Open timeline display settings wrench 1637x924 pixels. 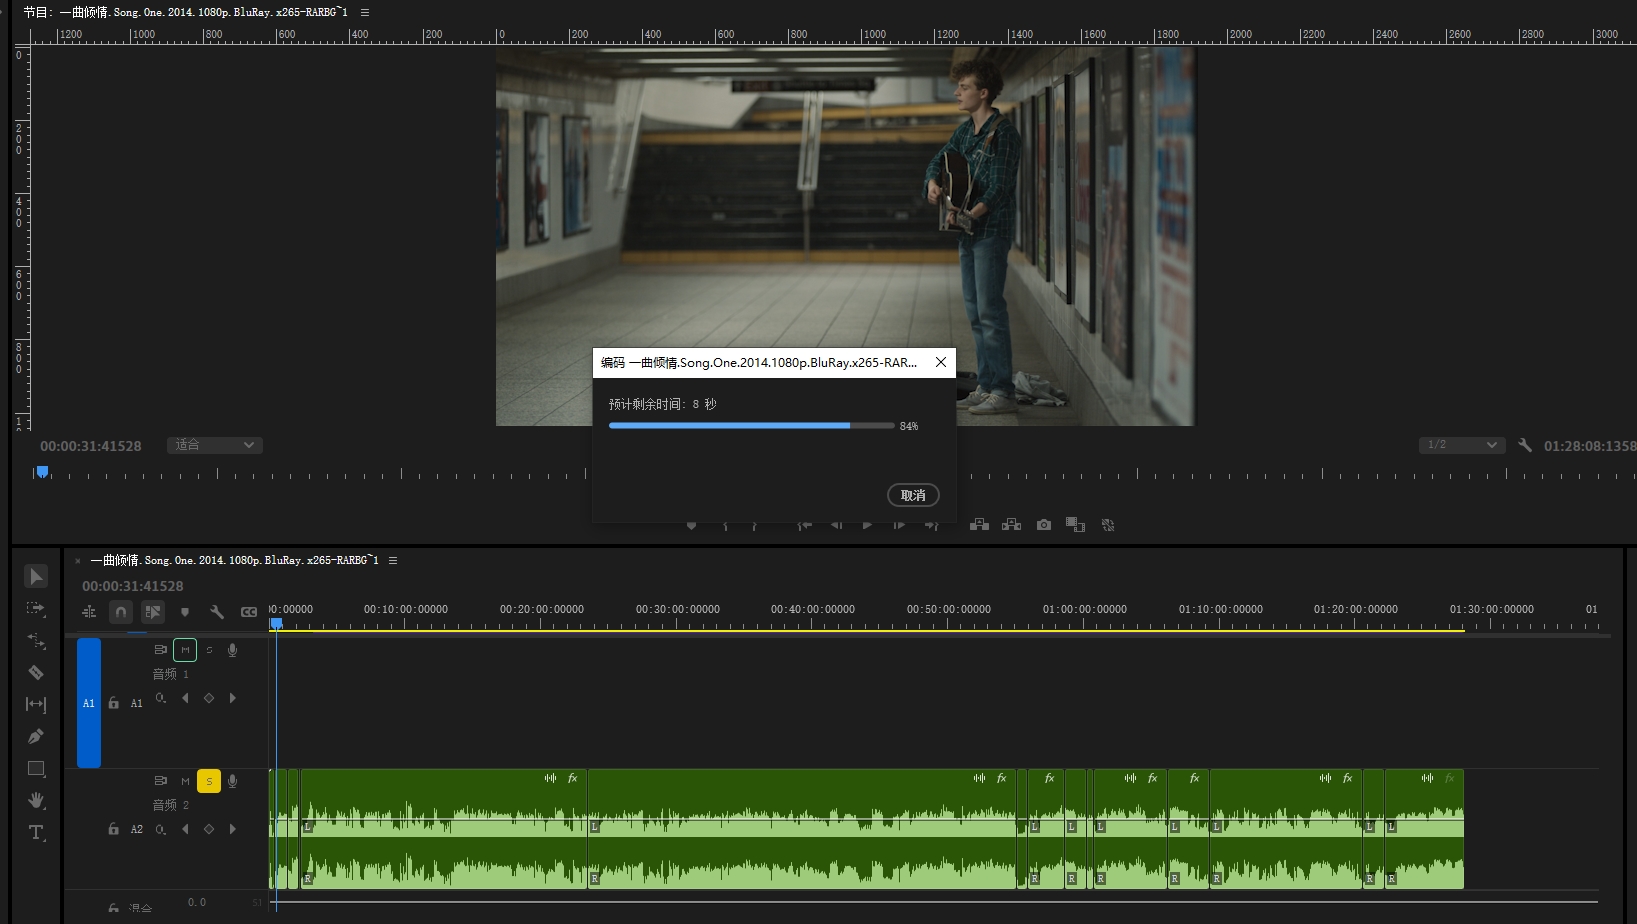point(216,612)
